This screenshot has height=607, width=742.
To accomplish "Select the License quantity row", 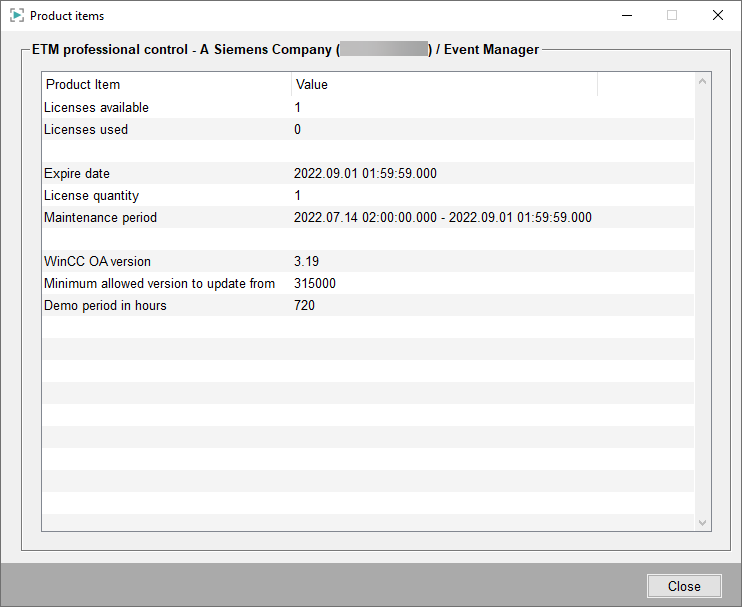I will (91, 196).
